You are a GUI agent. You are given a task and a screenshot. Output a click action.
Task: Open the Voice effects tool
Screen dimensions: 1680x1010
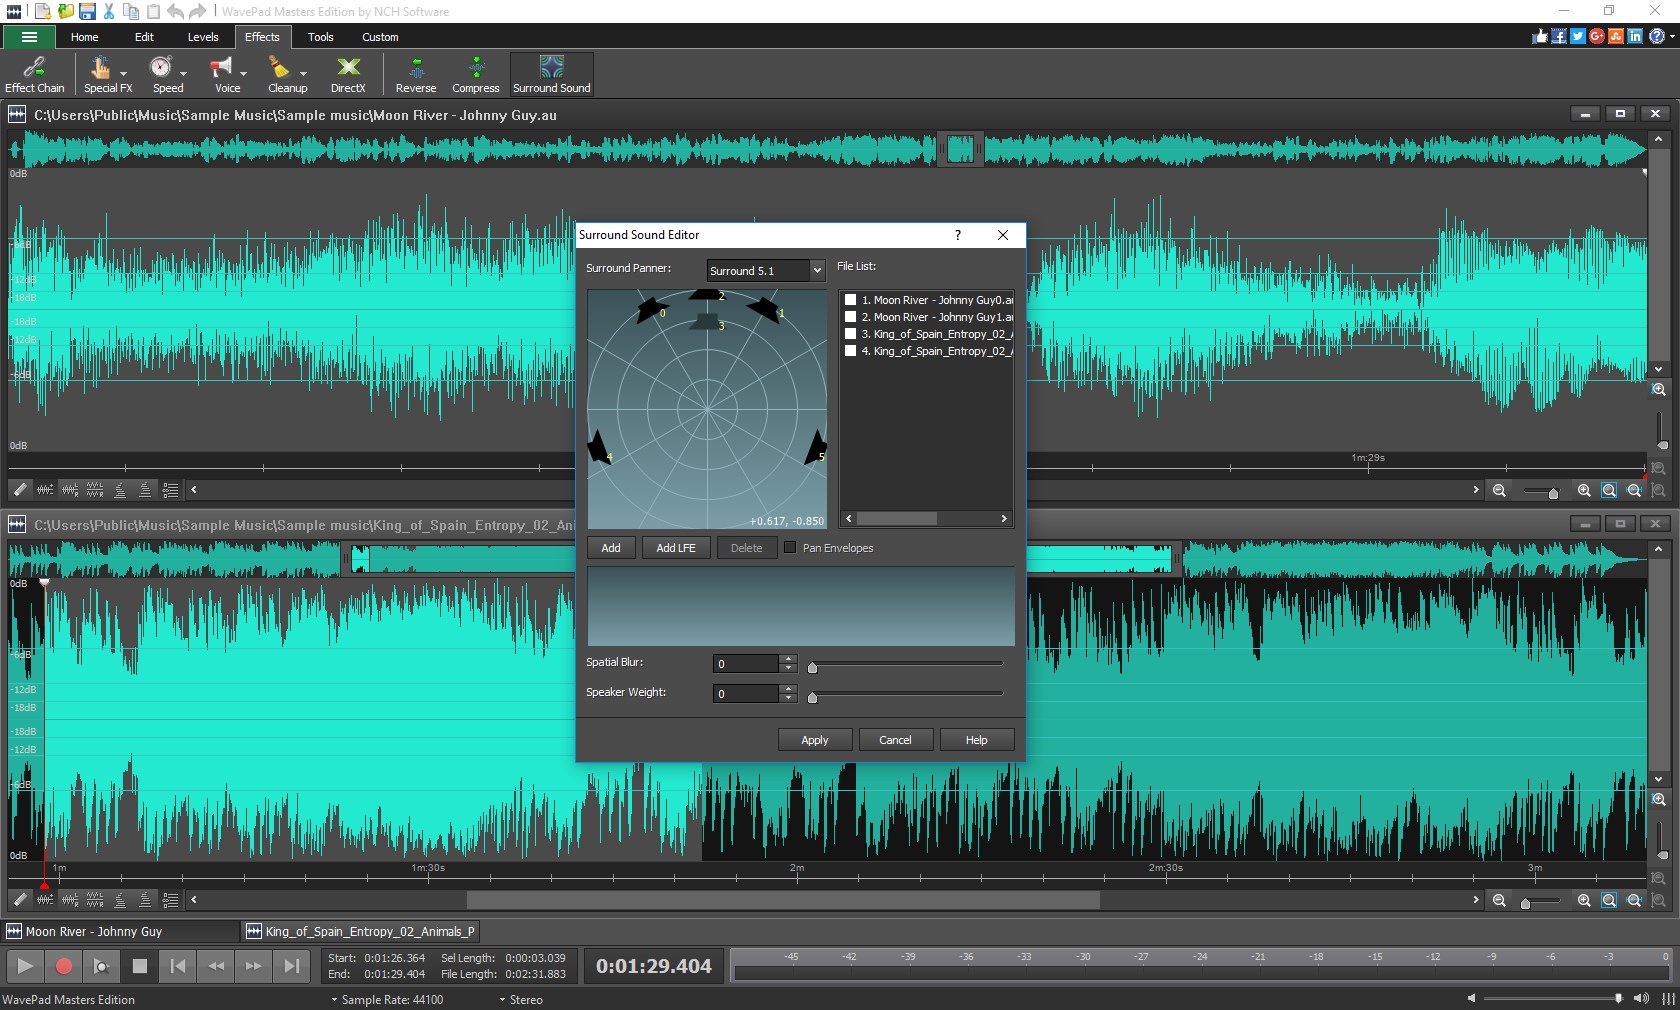click(222, 72)
